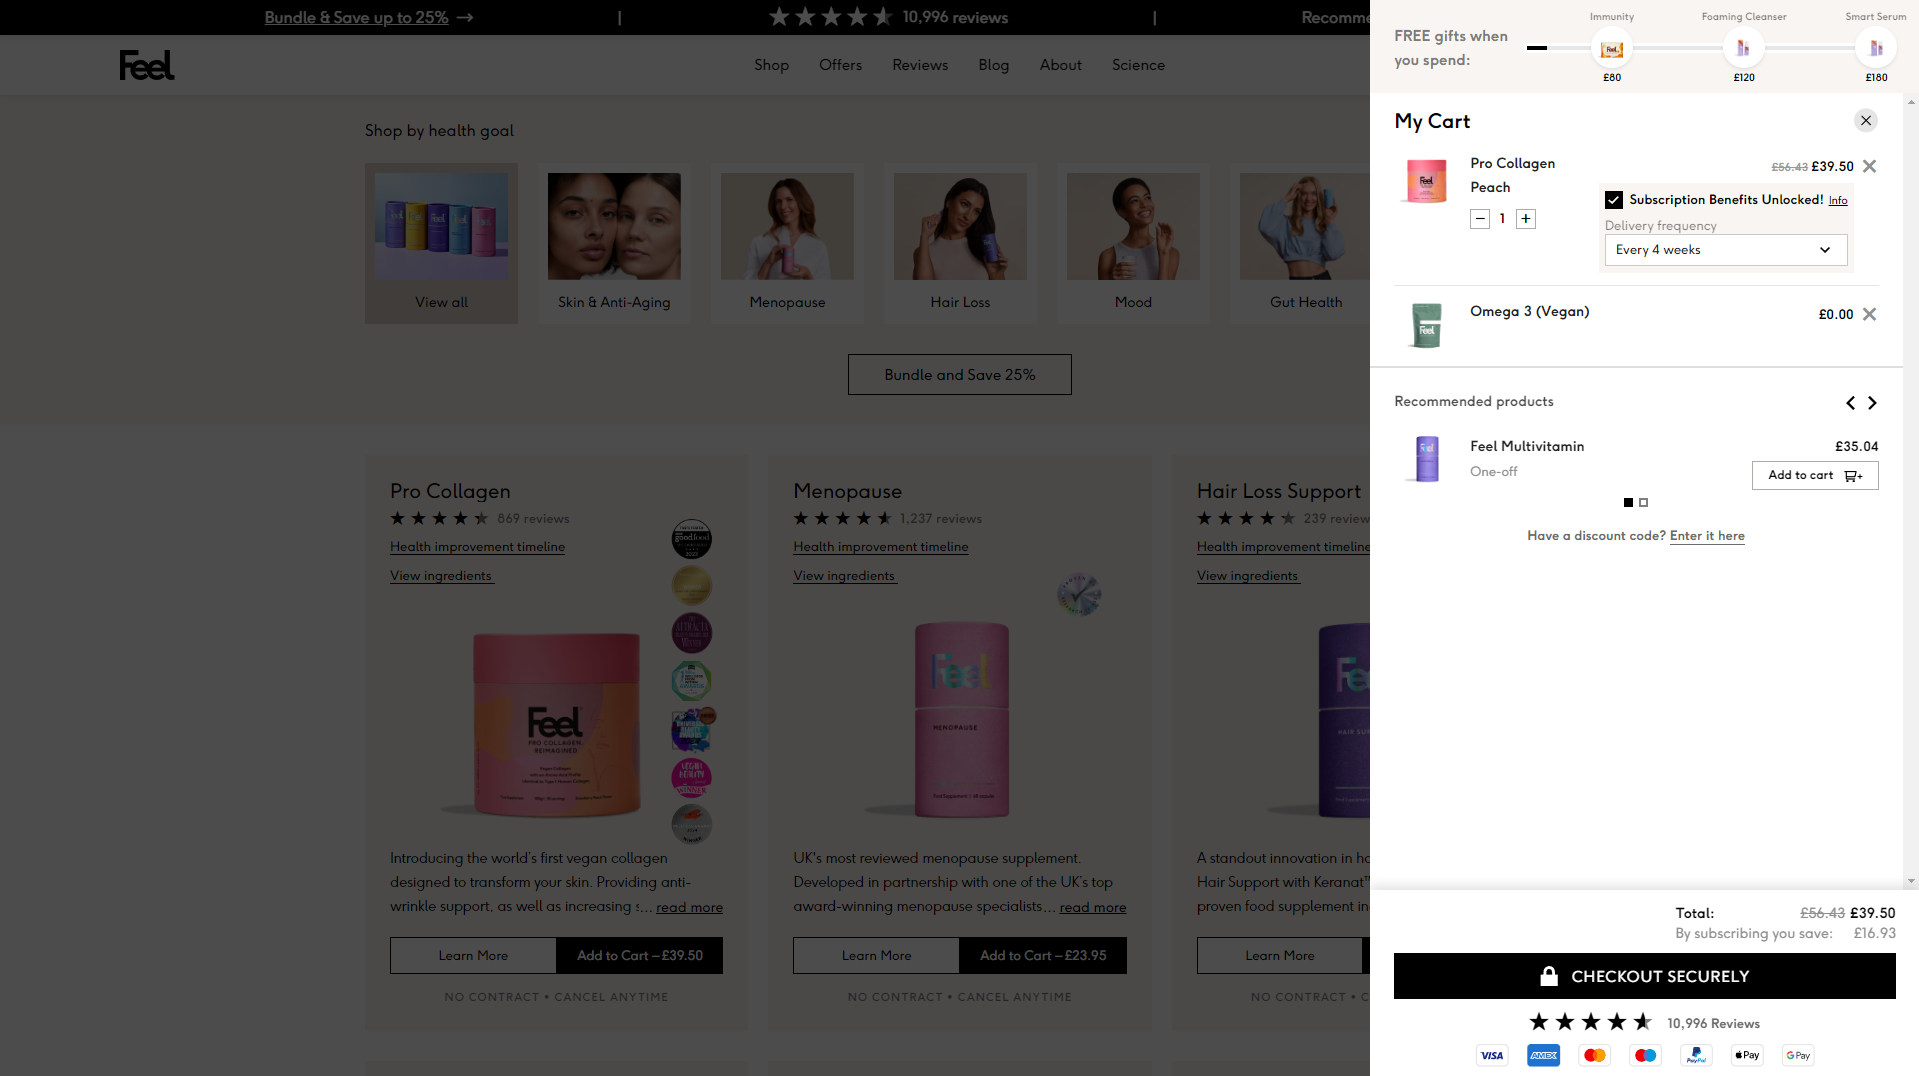This screenshot has height=1076, width=1919.
Task: Close the My Cart panel
Action: pyautogui.click(x=1865, y=121)
